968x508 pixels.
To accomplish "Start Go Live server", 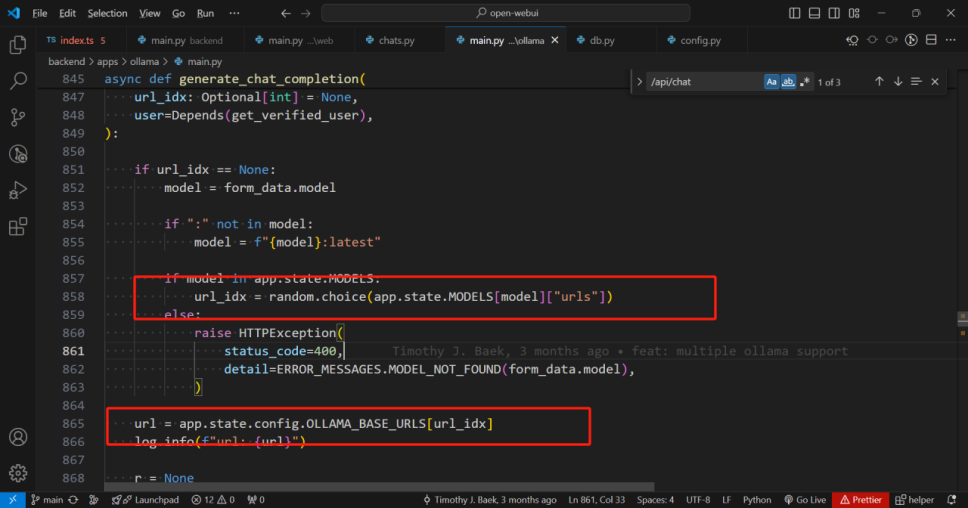I will click(805, 500).
